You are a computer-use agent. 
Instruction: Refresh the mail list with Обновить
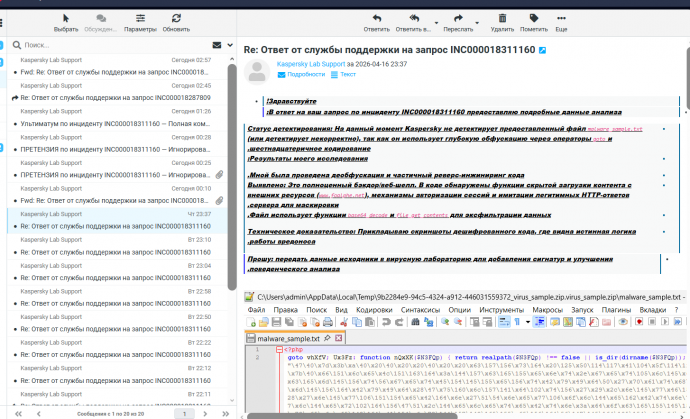click(176, 17)
